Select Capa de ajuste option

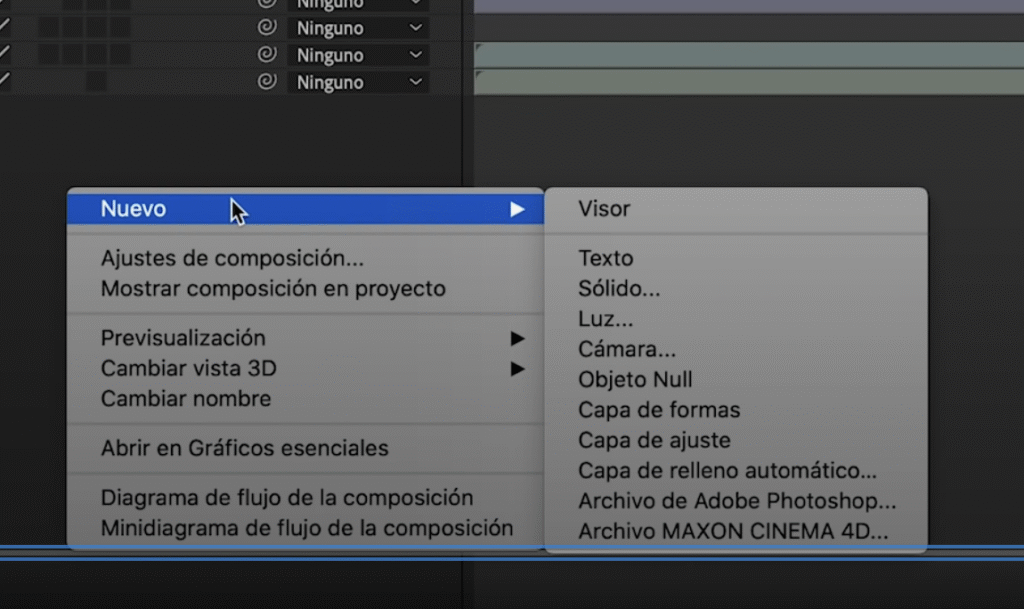click(x=654, y=440)
